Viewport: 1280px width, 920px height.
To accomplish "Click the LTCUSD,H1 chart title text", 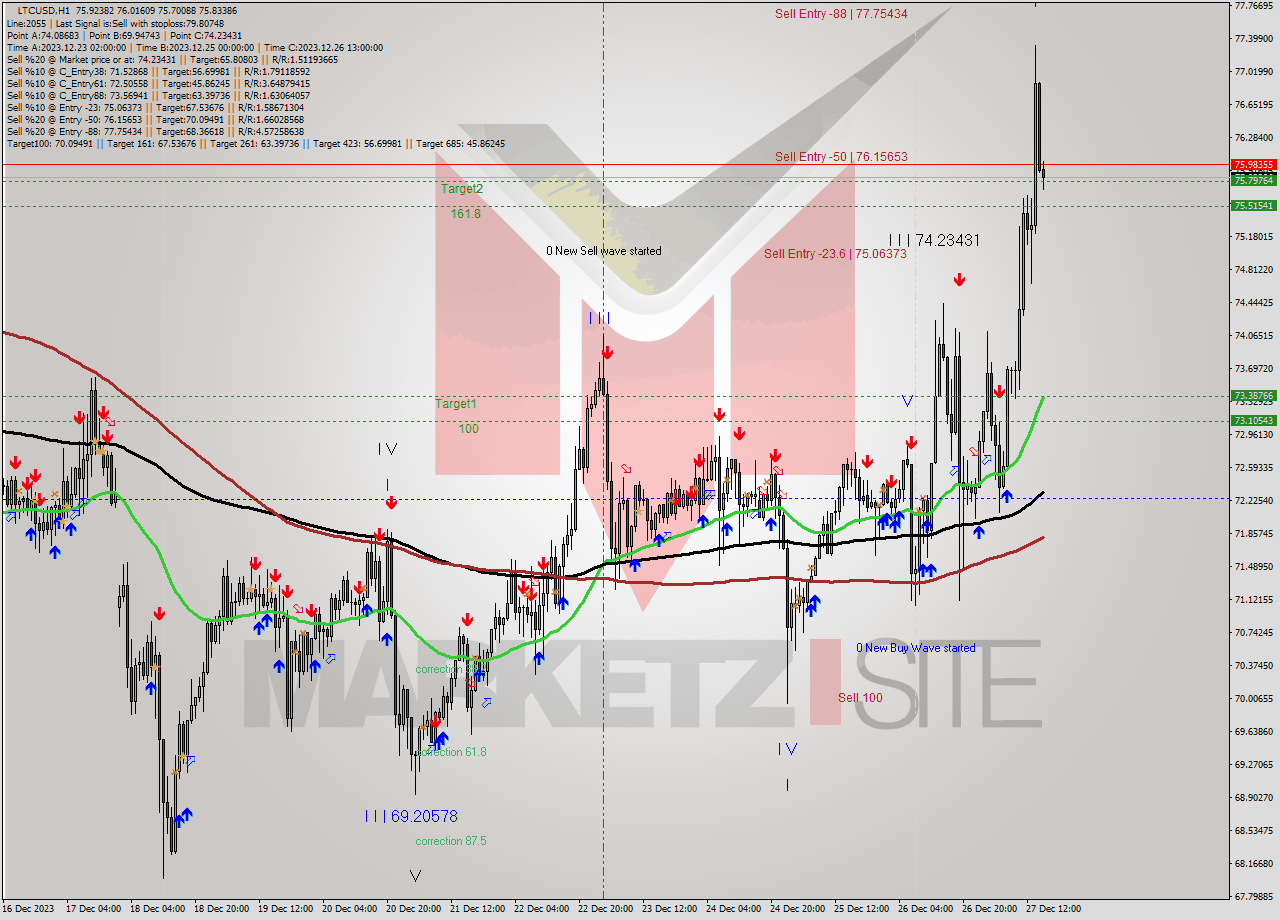I will tap(44, 10).
